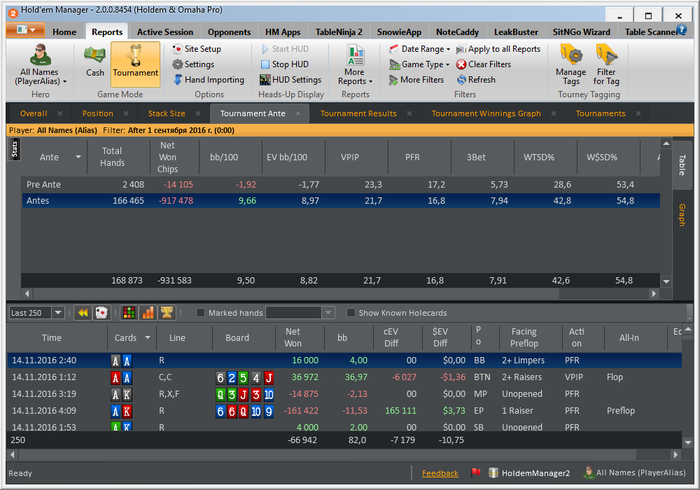Screen dimensions: 700x490
Task: Select the Pre Ante row
Action: pos(341,184)
